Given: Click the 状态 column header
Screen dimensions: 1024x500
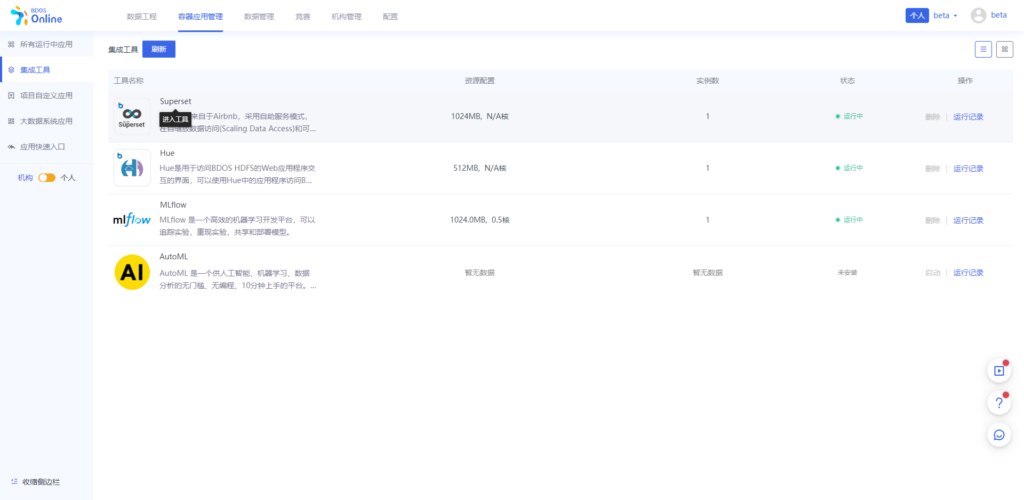Looking at the screenshot, I should tap(847, 80).
